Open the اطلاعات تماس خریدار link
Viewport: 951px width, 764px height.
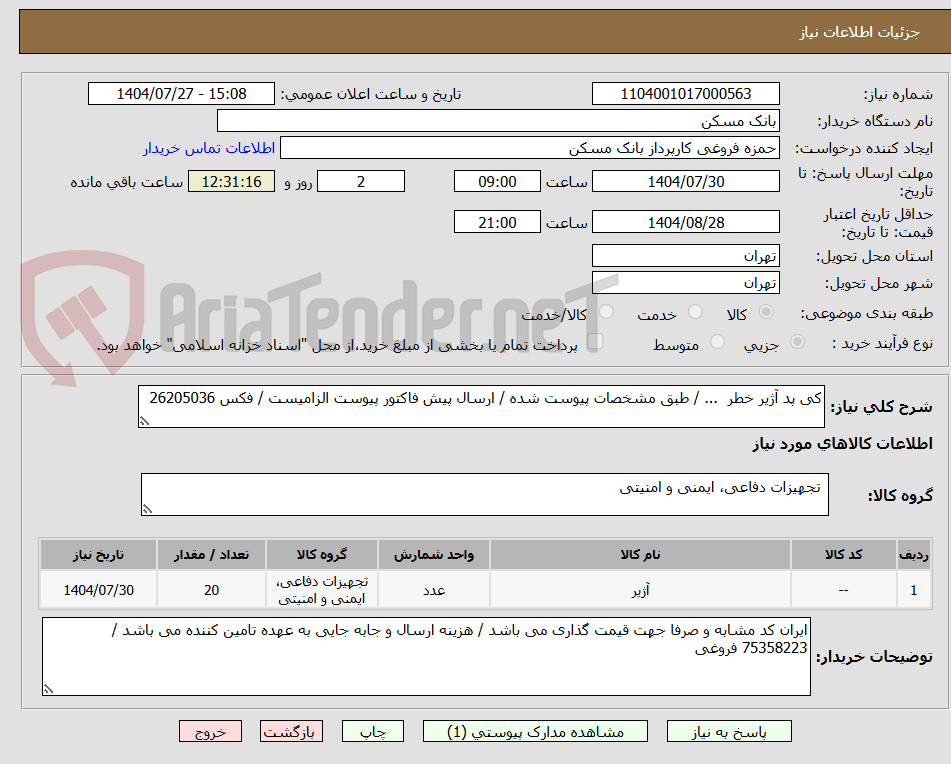tap(206, 147)
